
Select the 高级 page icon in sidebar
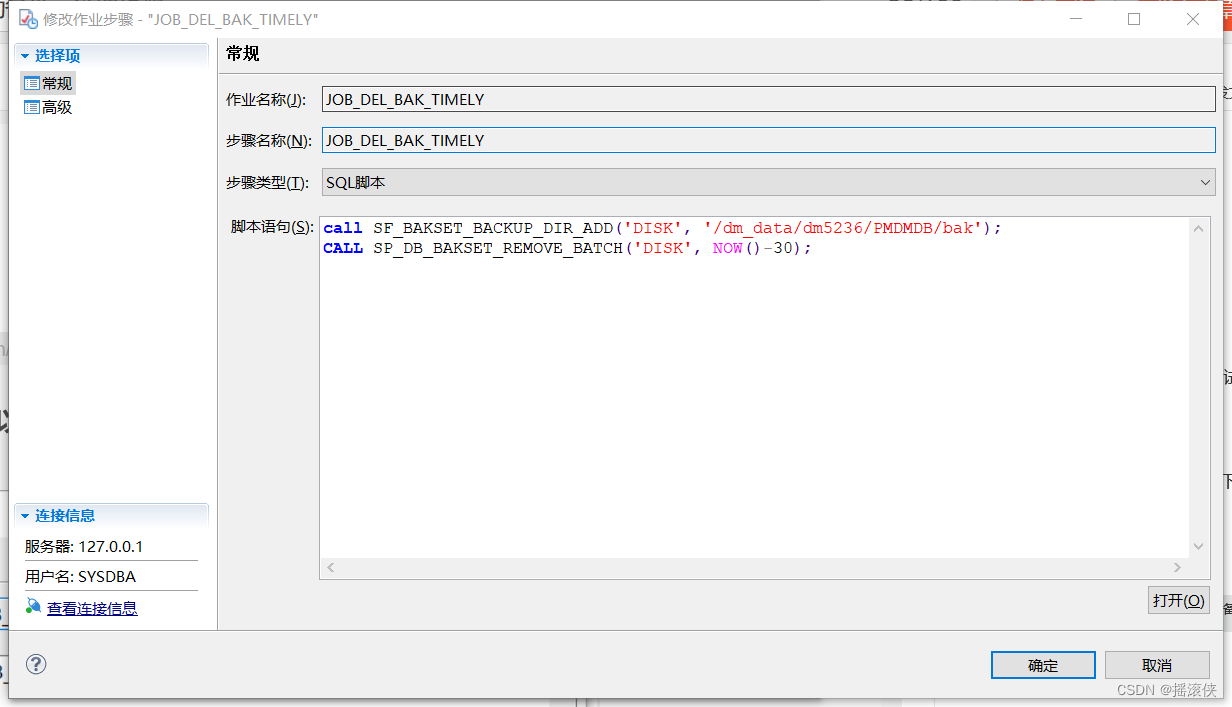(32, 107)
